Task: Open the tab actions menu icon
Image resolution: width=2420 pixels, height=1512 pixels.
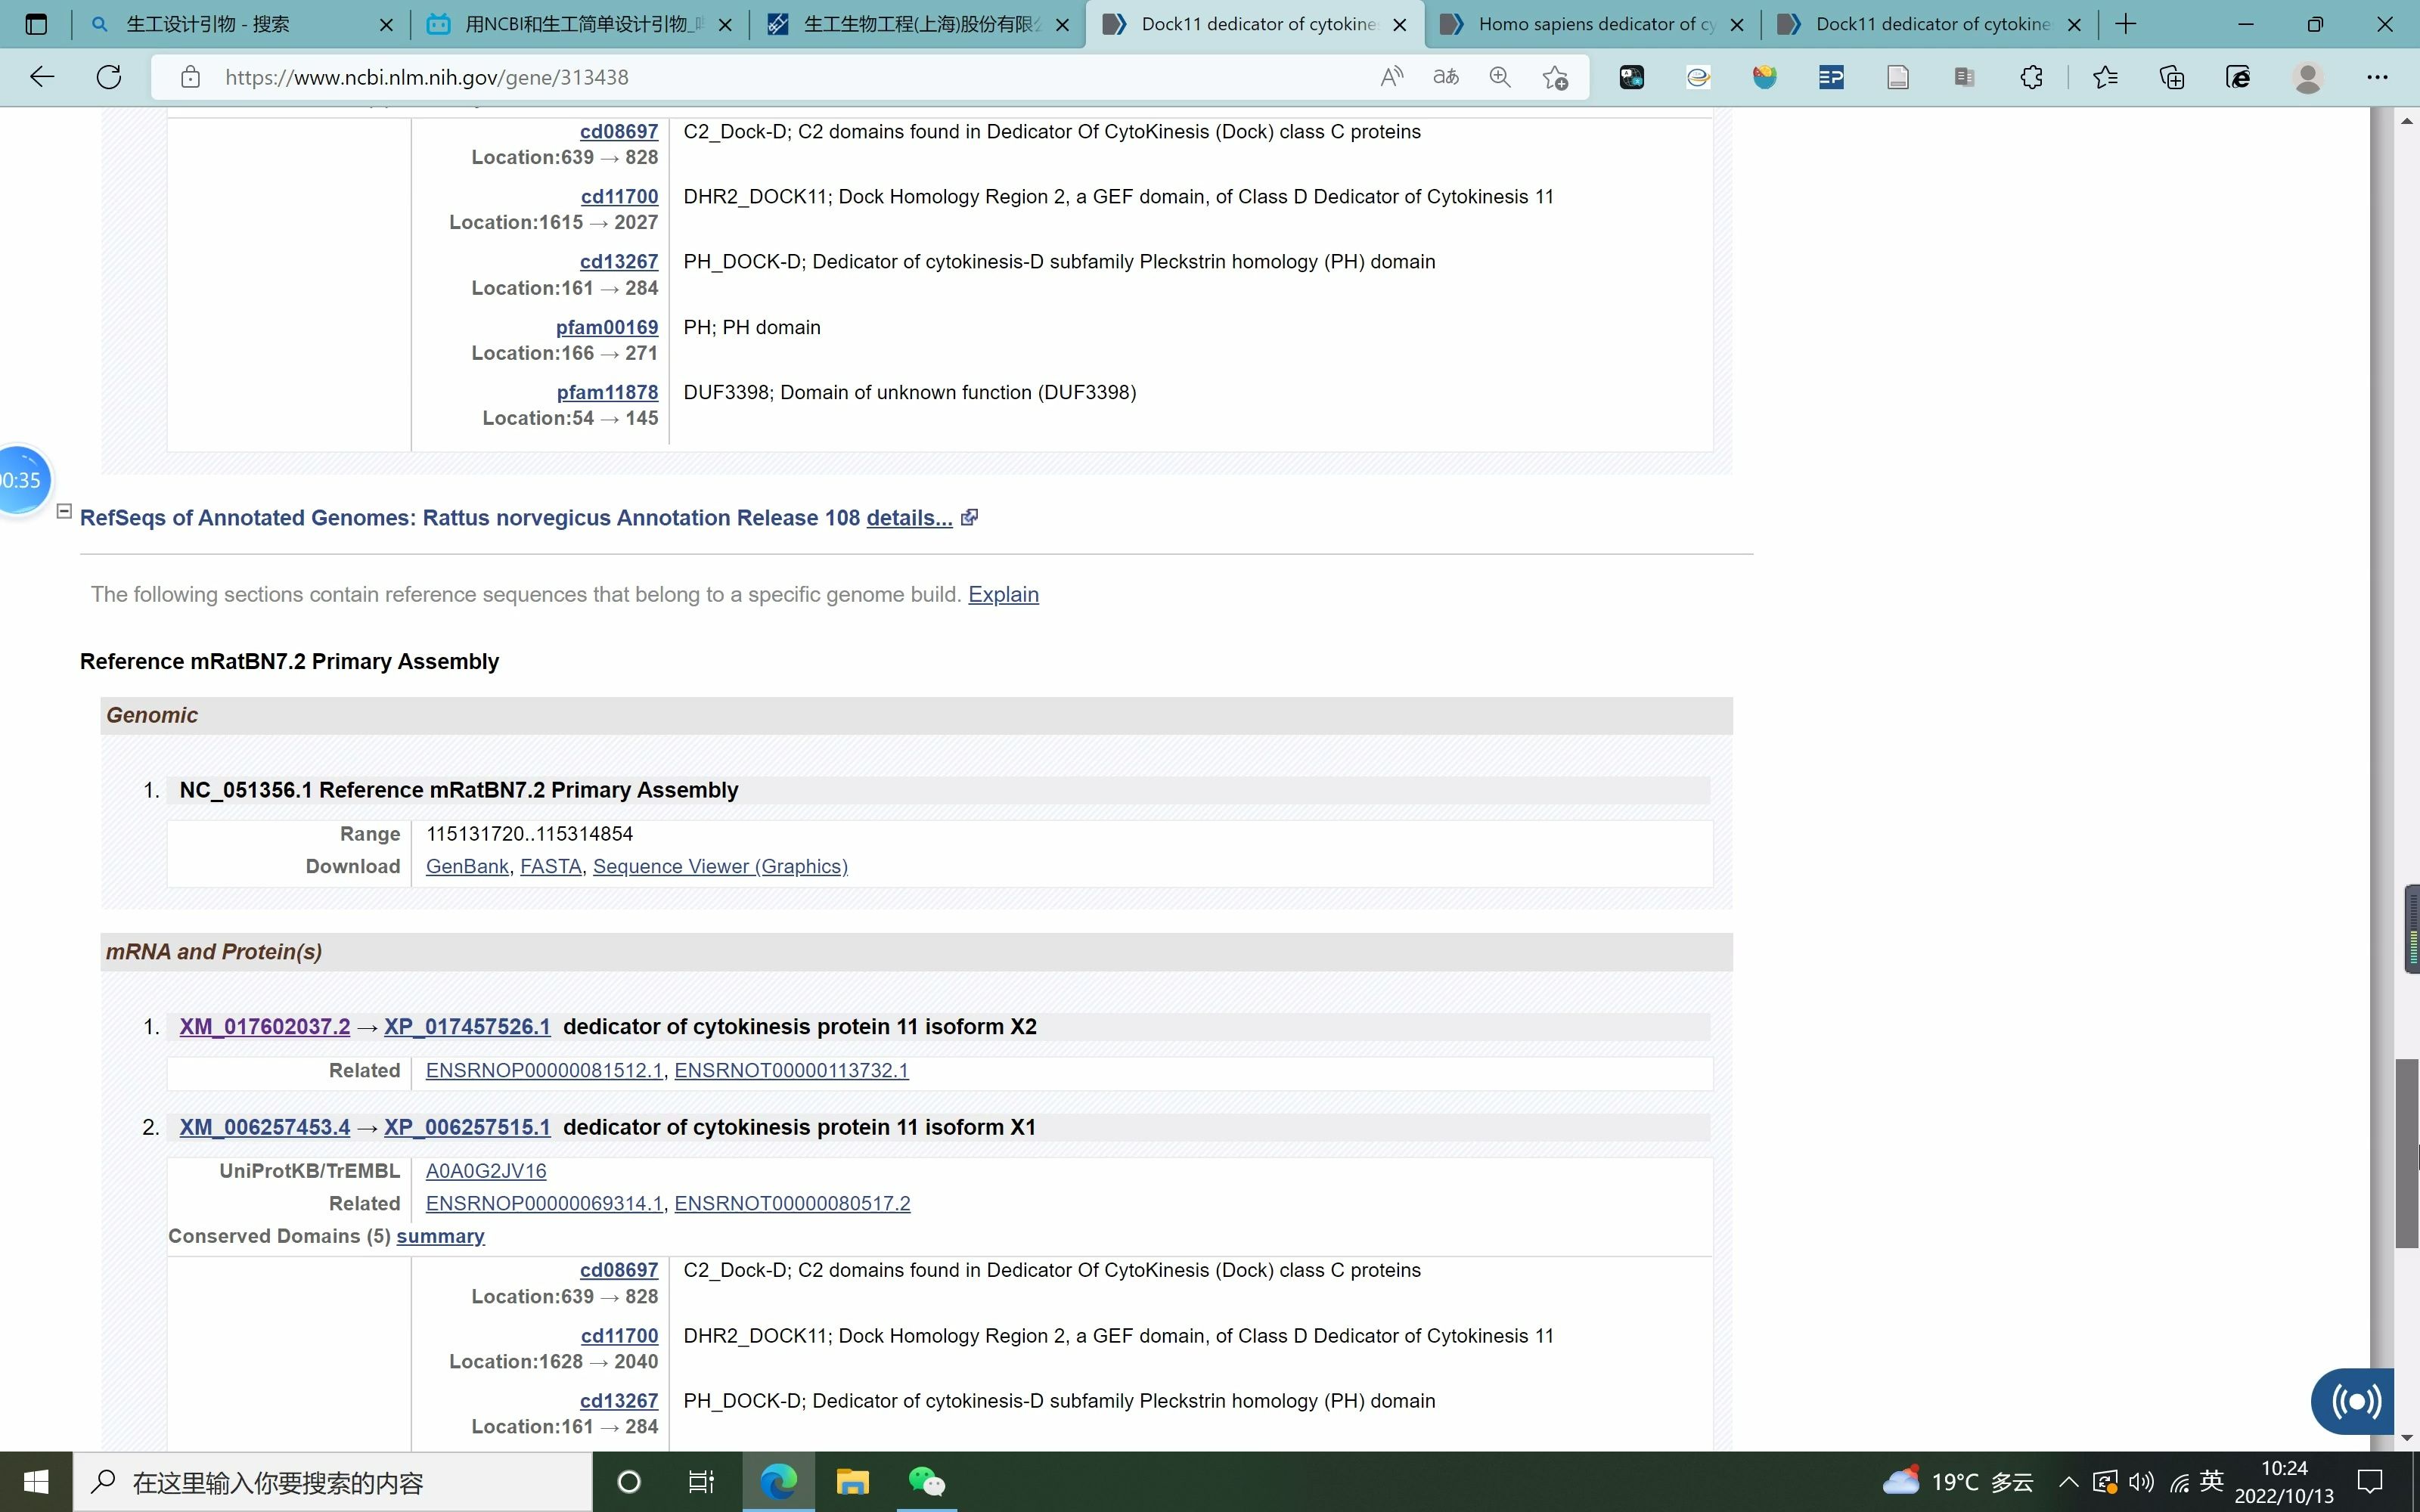Action: point(36,24)
